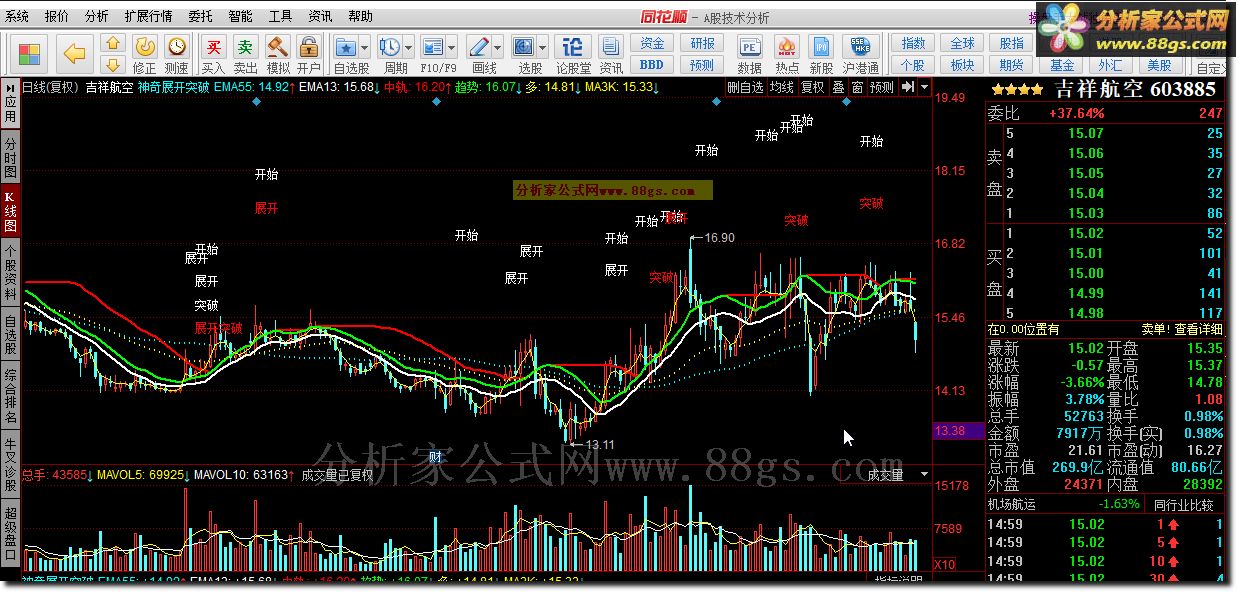Open the 委托 menu
This screenshot has height=592, width=1238.
(201, 17)
